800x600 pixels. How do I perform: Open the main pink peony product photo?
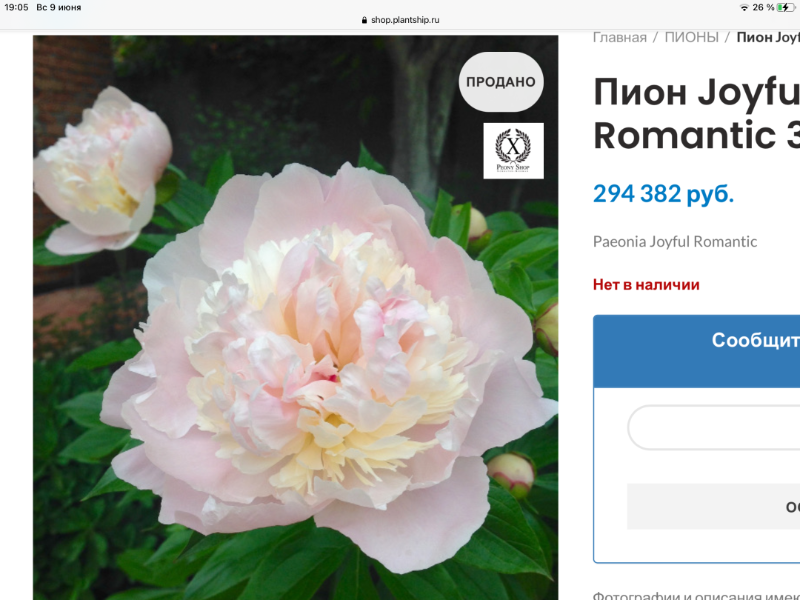[295, 317]
